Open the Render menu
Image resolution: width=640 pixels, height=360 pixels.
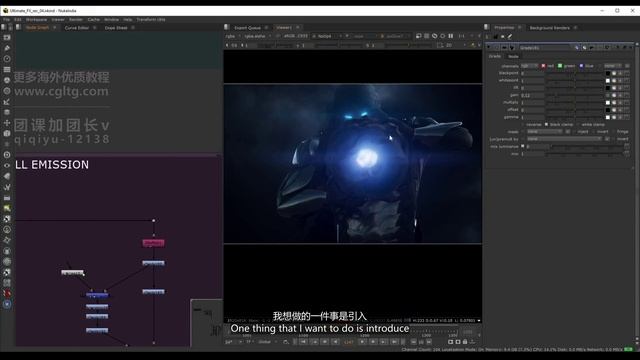[76, 20]
